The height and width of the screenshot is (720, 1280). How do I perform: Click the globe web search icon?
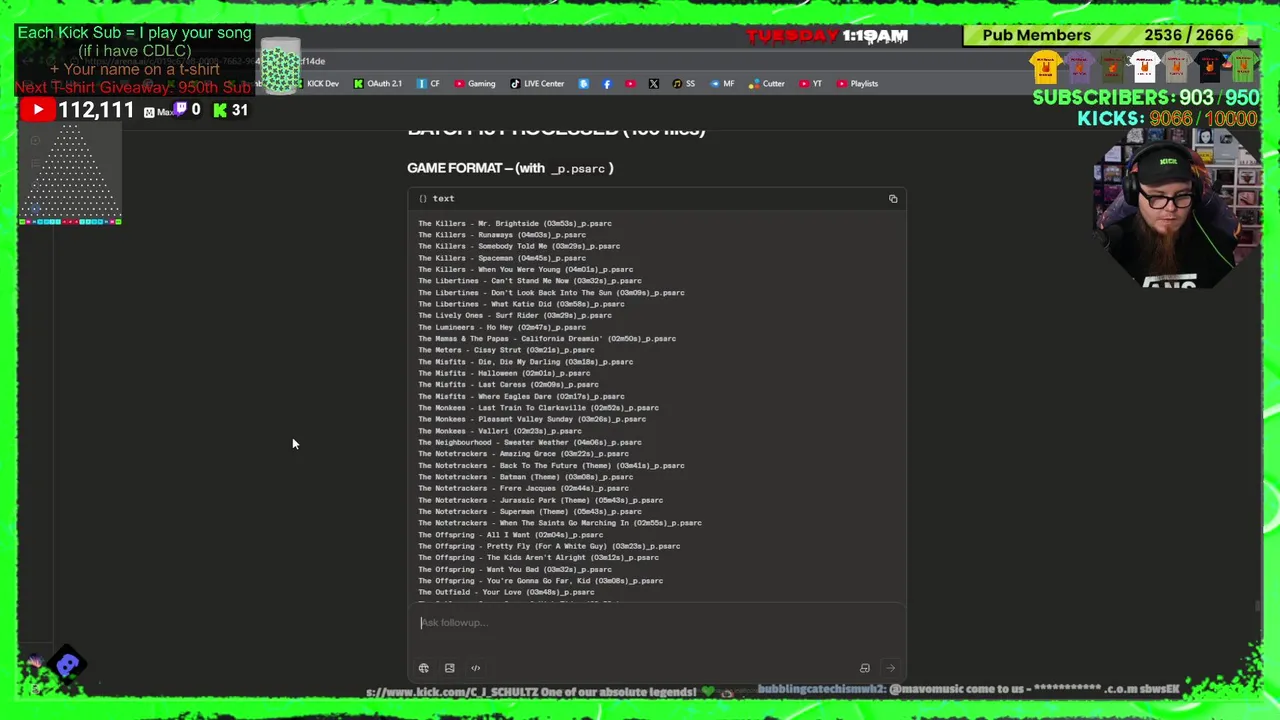[424, 668]
